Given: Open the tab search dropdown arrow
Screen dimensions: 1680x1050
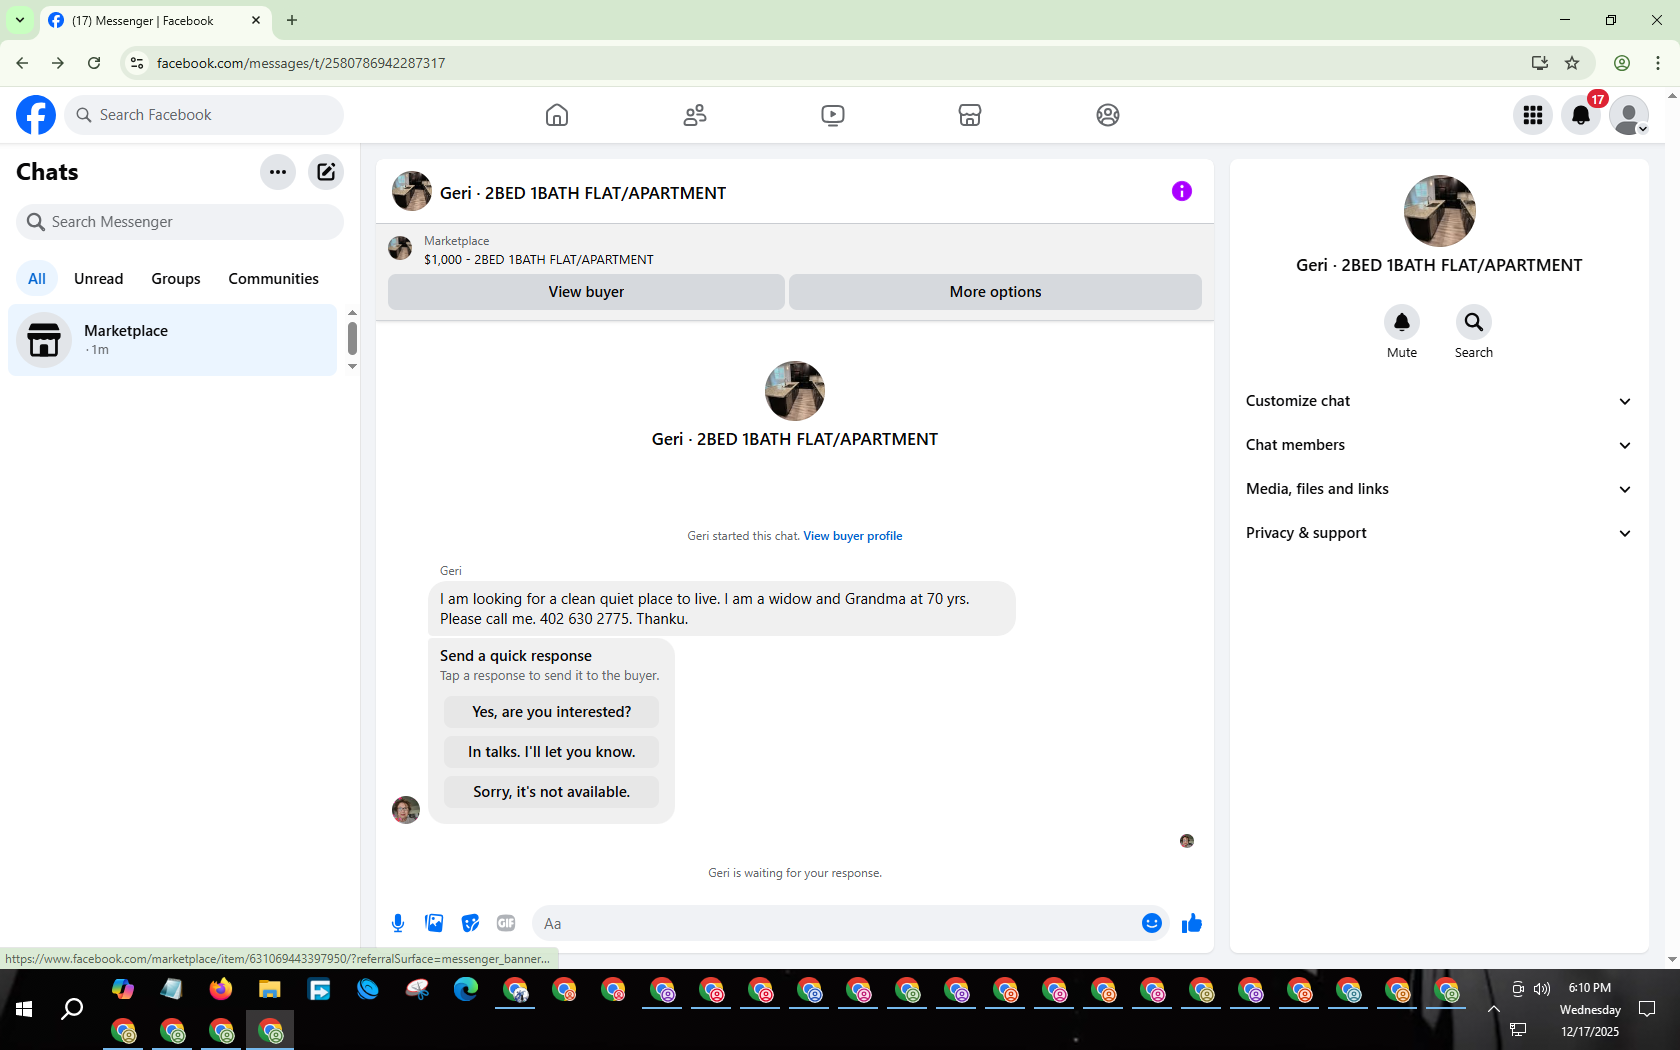Looking at the screenshot, I should pos(20,20).
